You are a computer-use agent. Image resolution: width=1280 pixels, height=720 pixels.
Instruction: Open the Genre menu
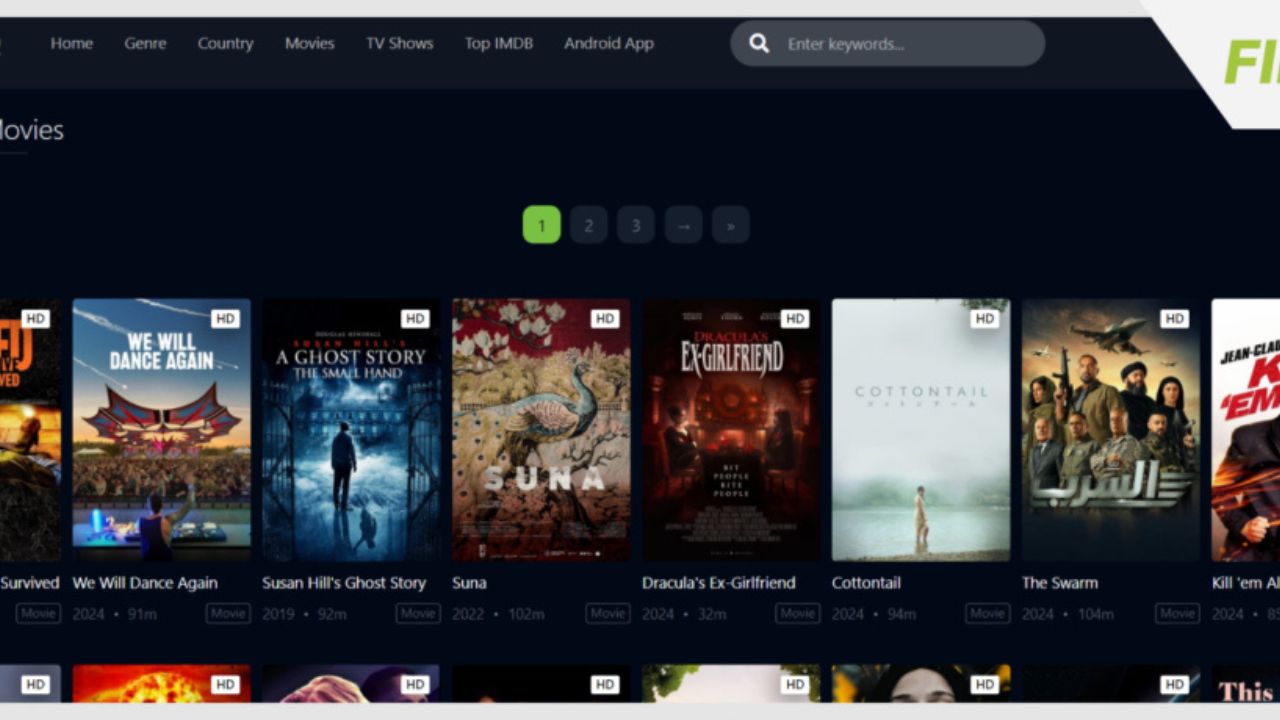[145, 44]
